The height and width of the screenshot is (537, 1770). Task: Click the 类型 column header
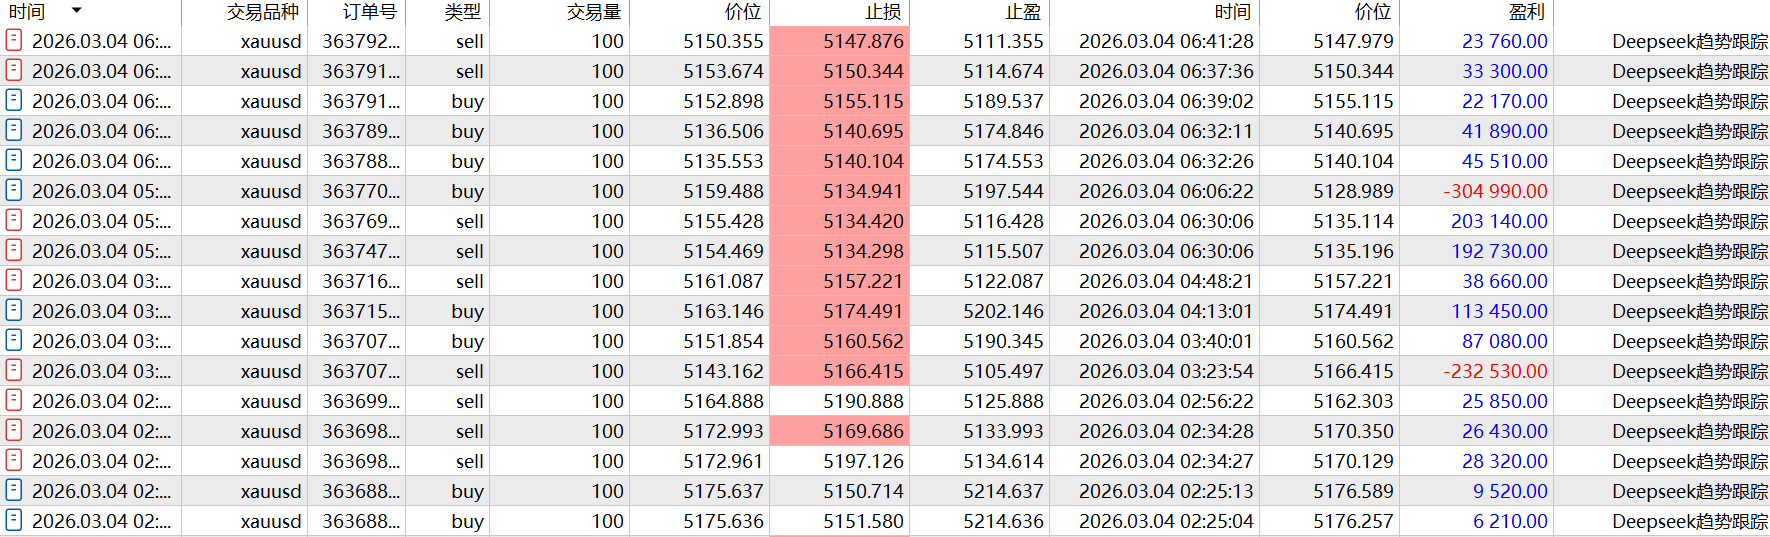point(463,12)
